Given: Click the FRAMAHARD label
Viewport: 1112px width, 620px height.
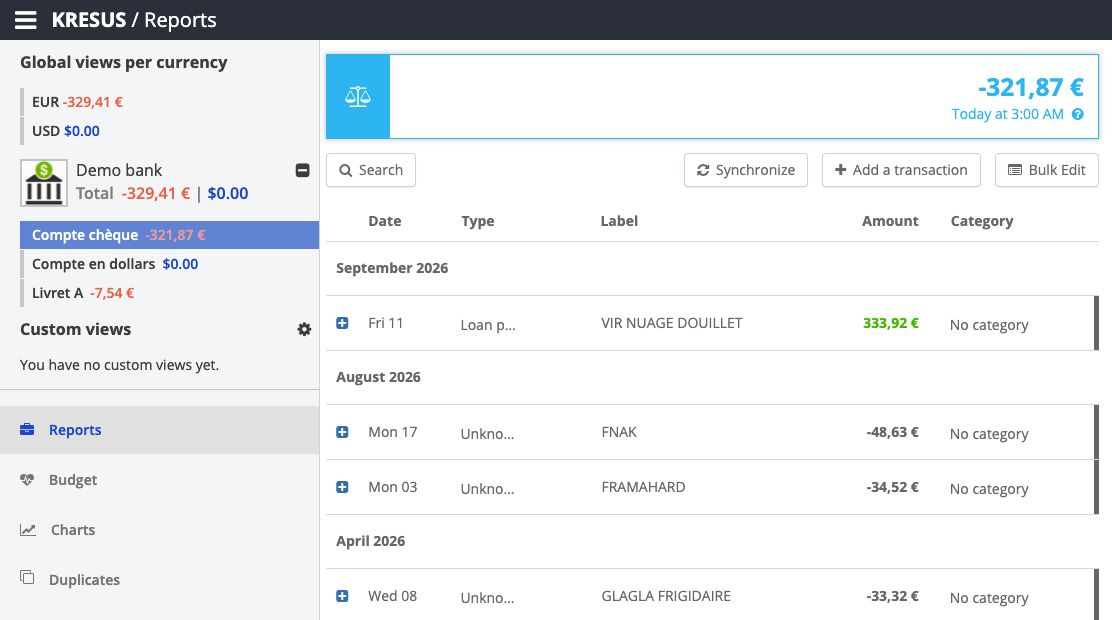Looking at the screenshot, I should (x=643, y=487).
